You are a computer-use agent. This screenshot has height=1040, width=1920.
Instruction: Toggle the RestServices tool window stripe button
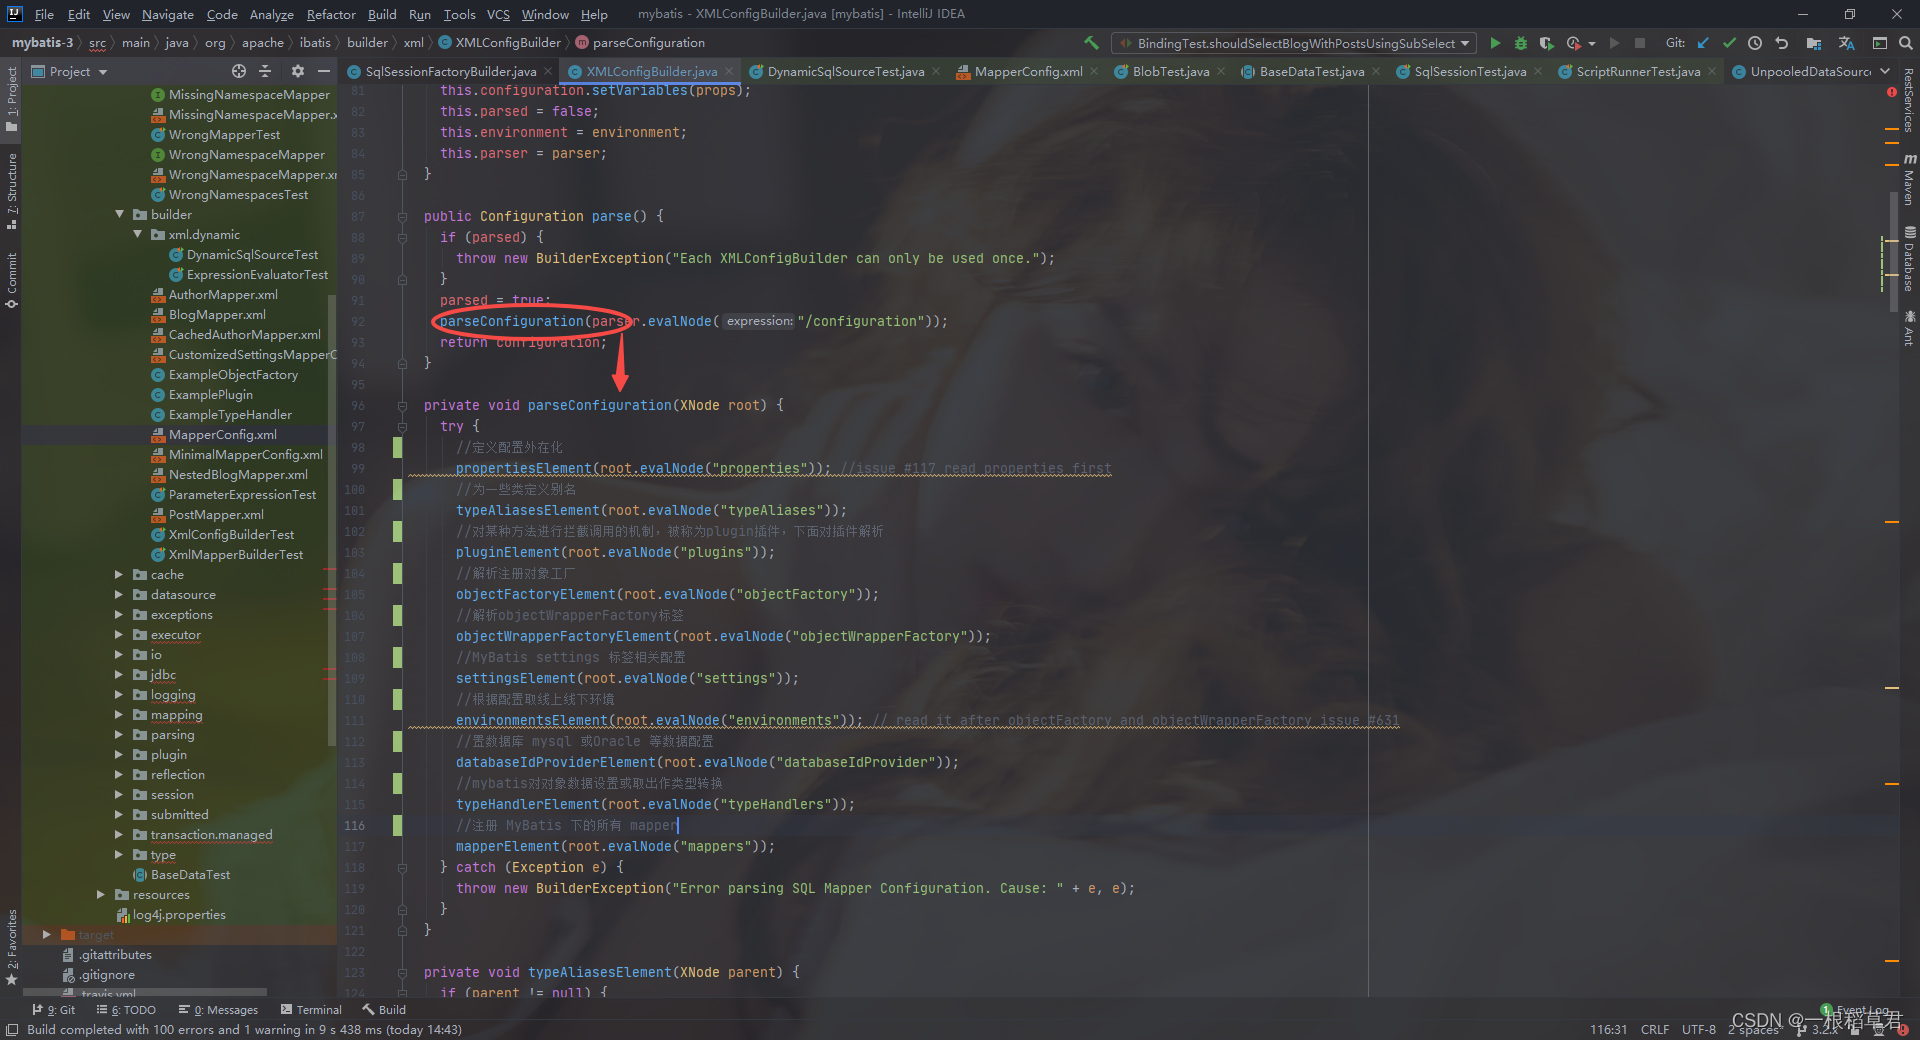point(1909,100)
